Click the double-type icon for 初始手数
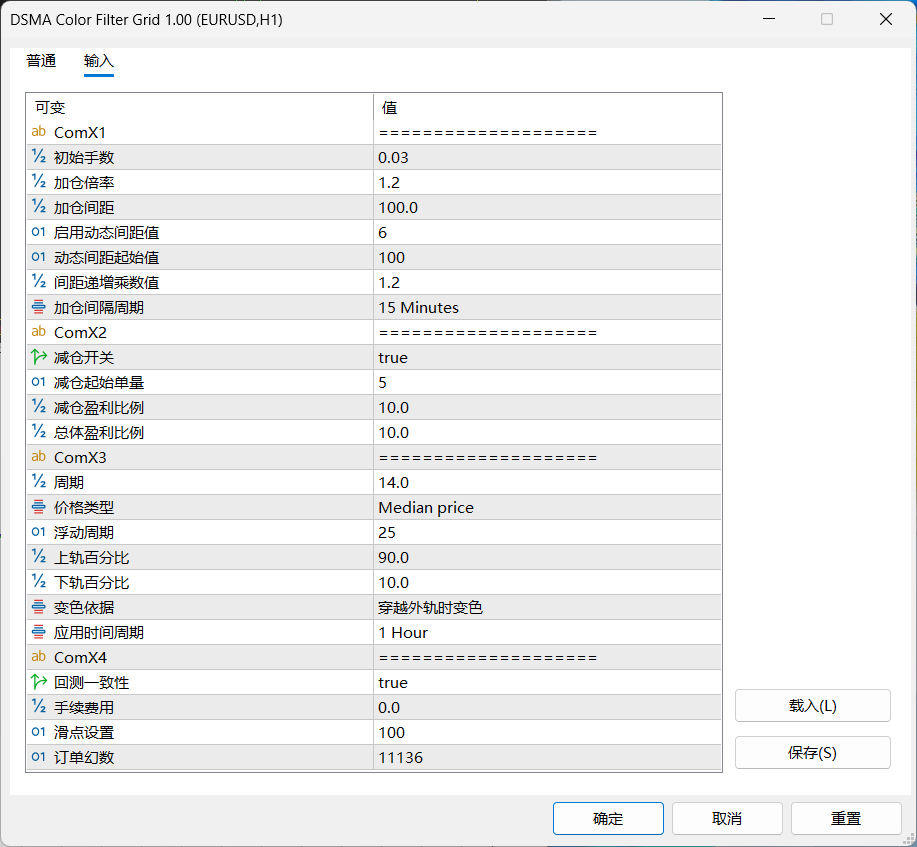The image size is (917, 847). 39,157
